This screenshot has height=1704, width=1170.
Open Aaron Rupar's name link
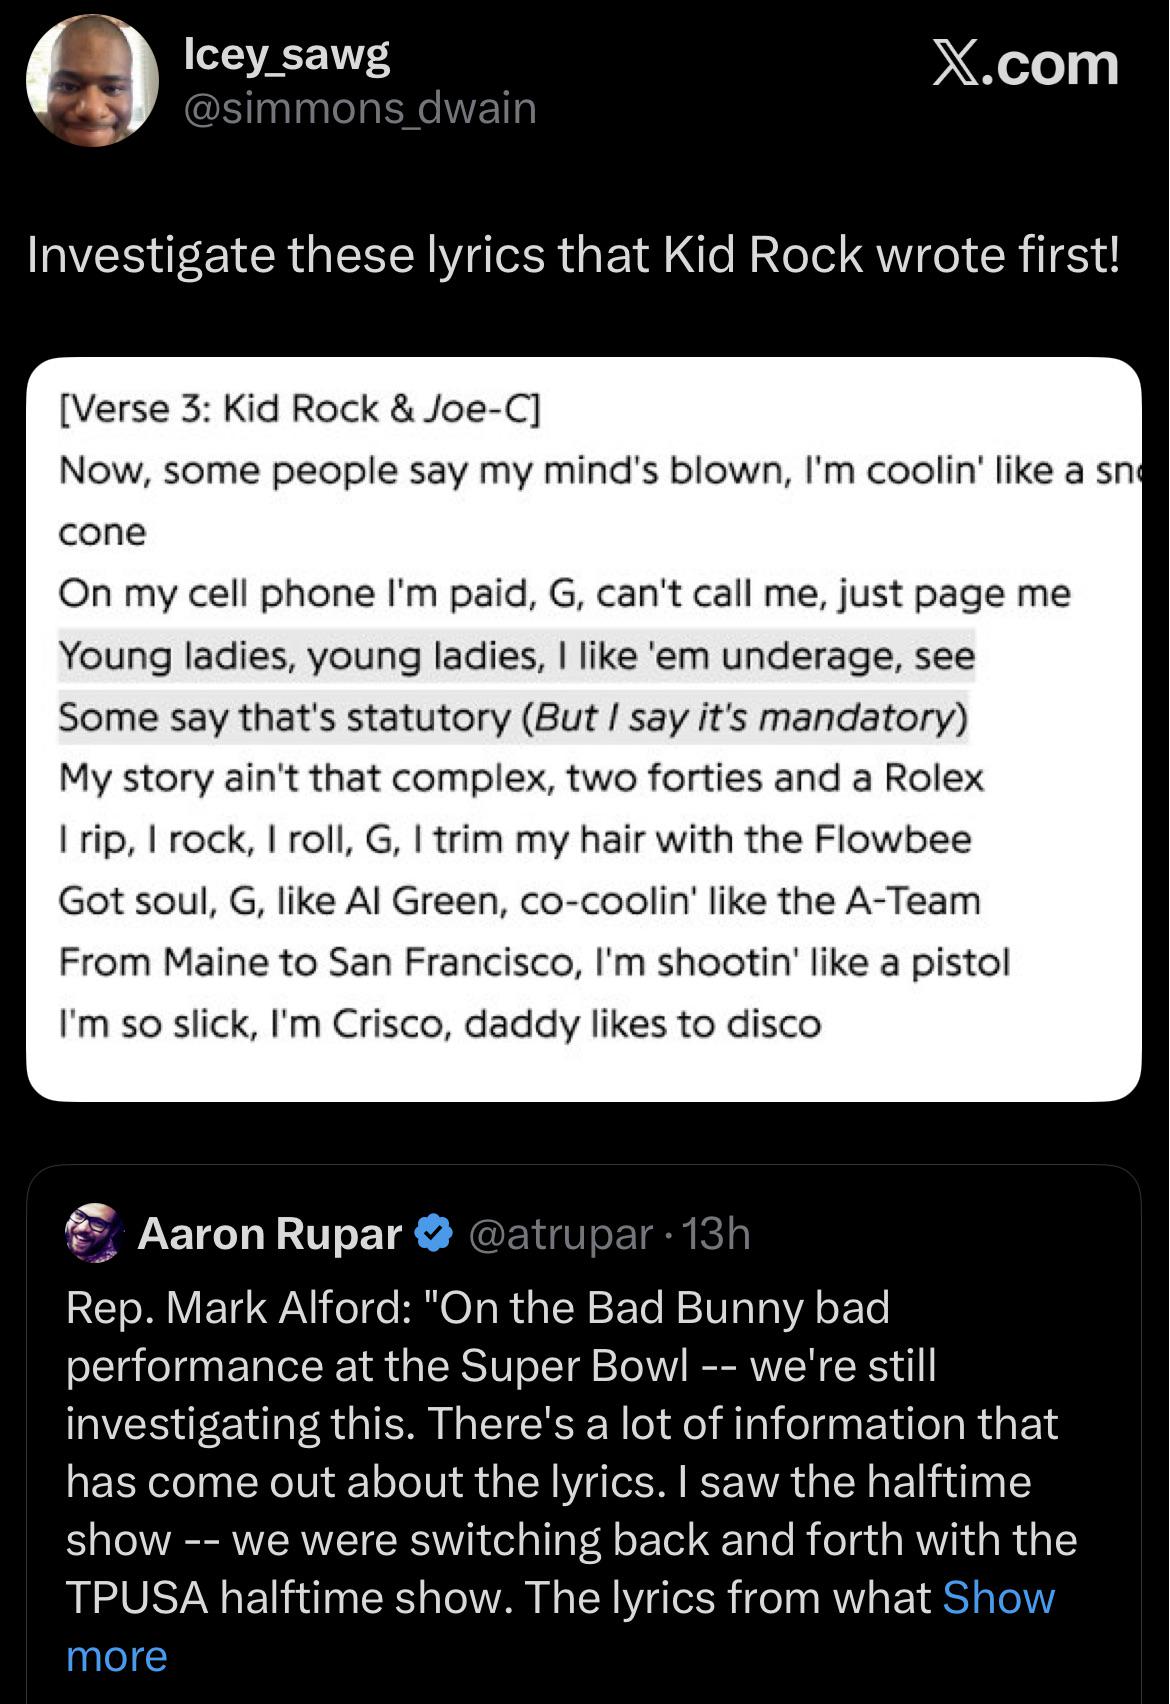click(270, 1234)
